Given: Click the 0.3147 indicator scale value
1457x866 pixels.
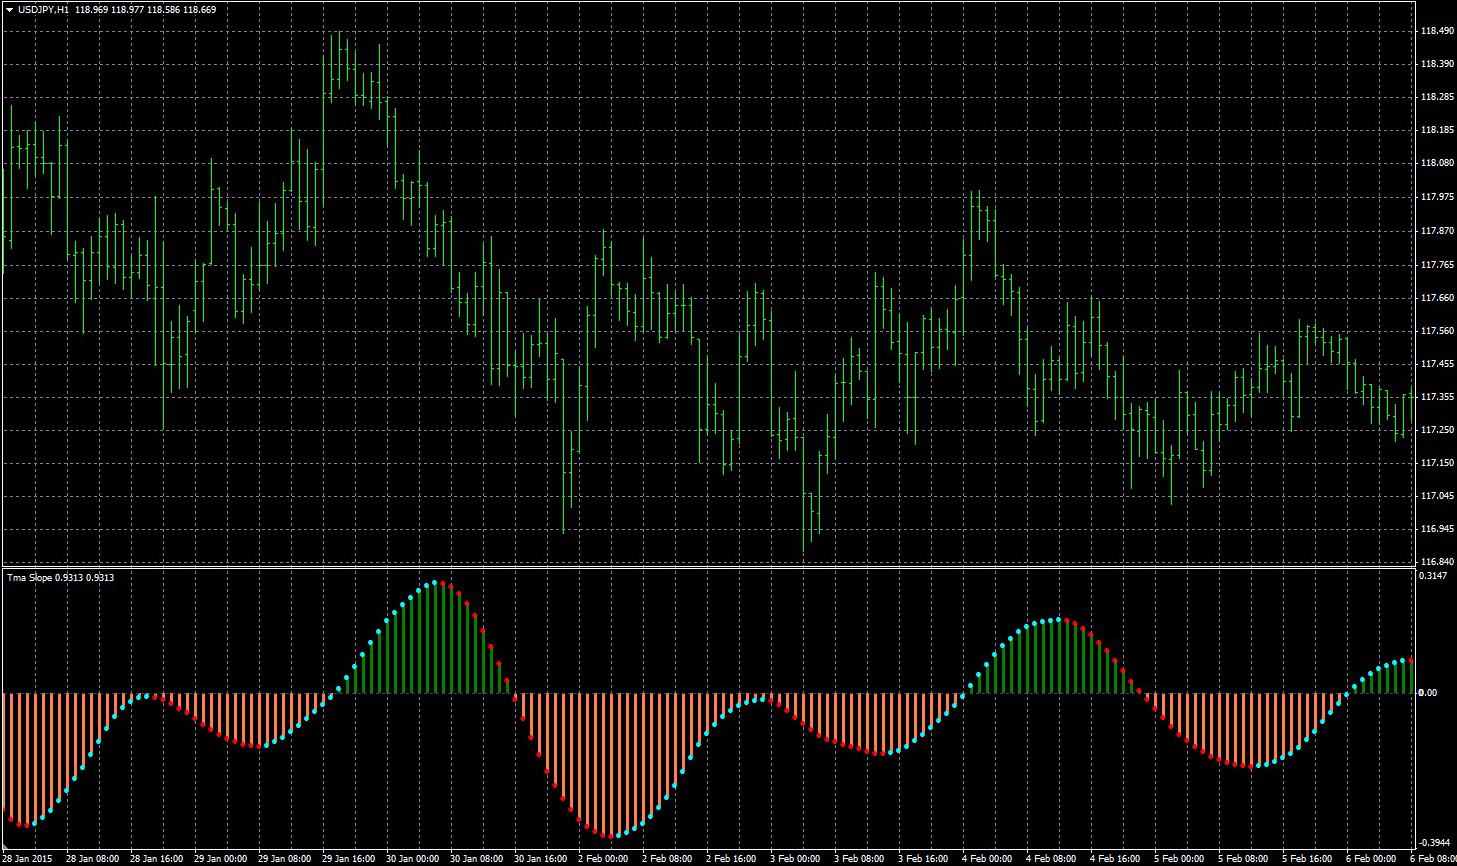Looking at the screenshot, I should pyautogui.click(x=1433, y=576).
